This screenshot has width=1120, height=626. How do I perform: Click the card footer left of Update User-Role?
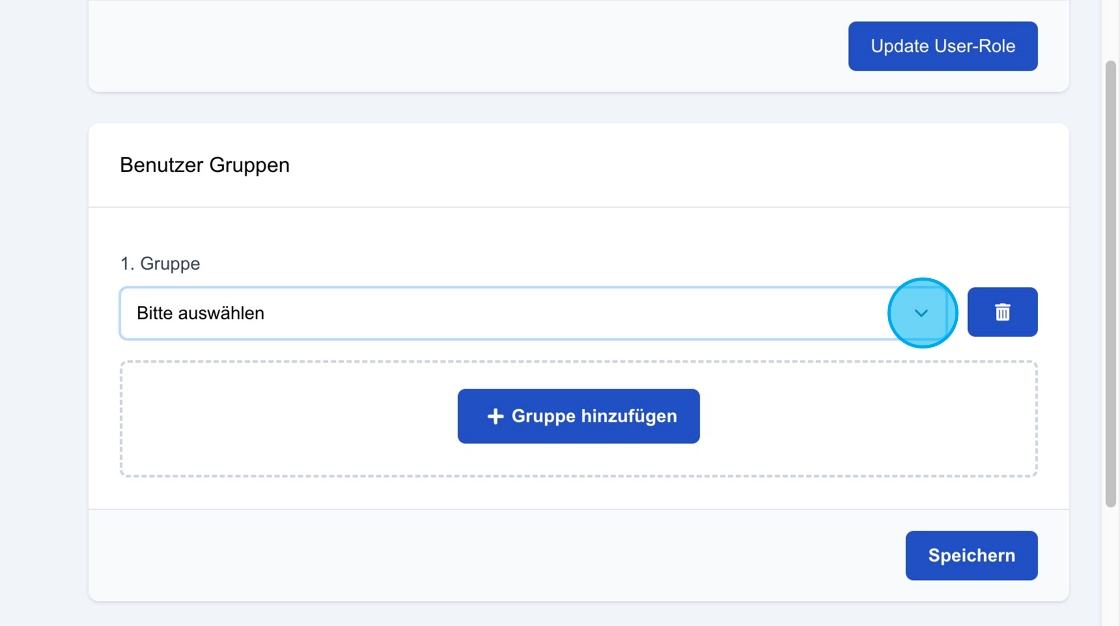pos(450,46)
